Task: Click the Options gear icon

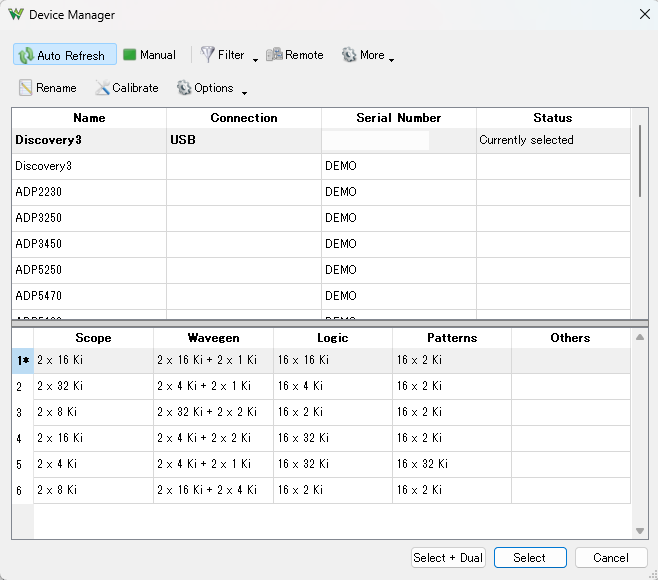Action: tap(184, 88)
